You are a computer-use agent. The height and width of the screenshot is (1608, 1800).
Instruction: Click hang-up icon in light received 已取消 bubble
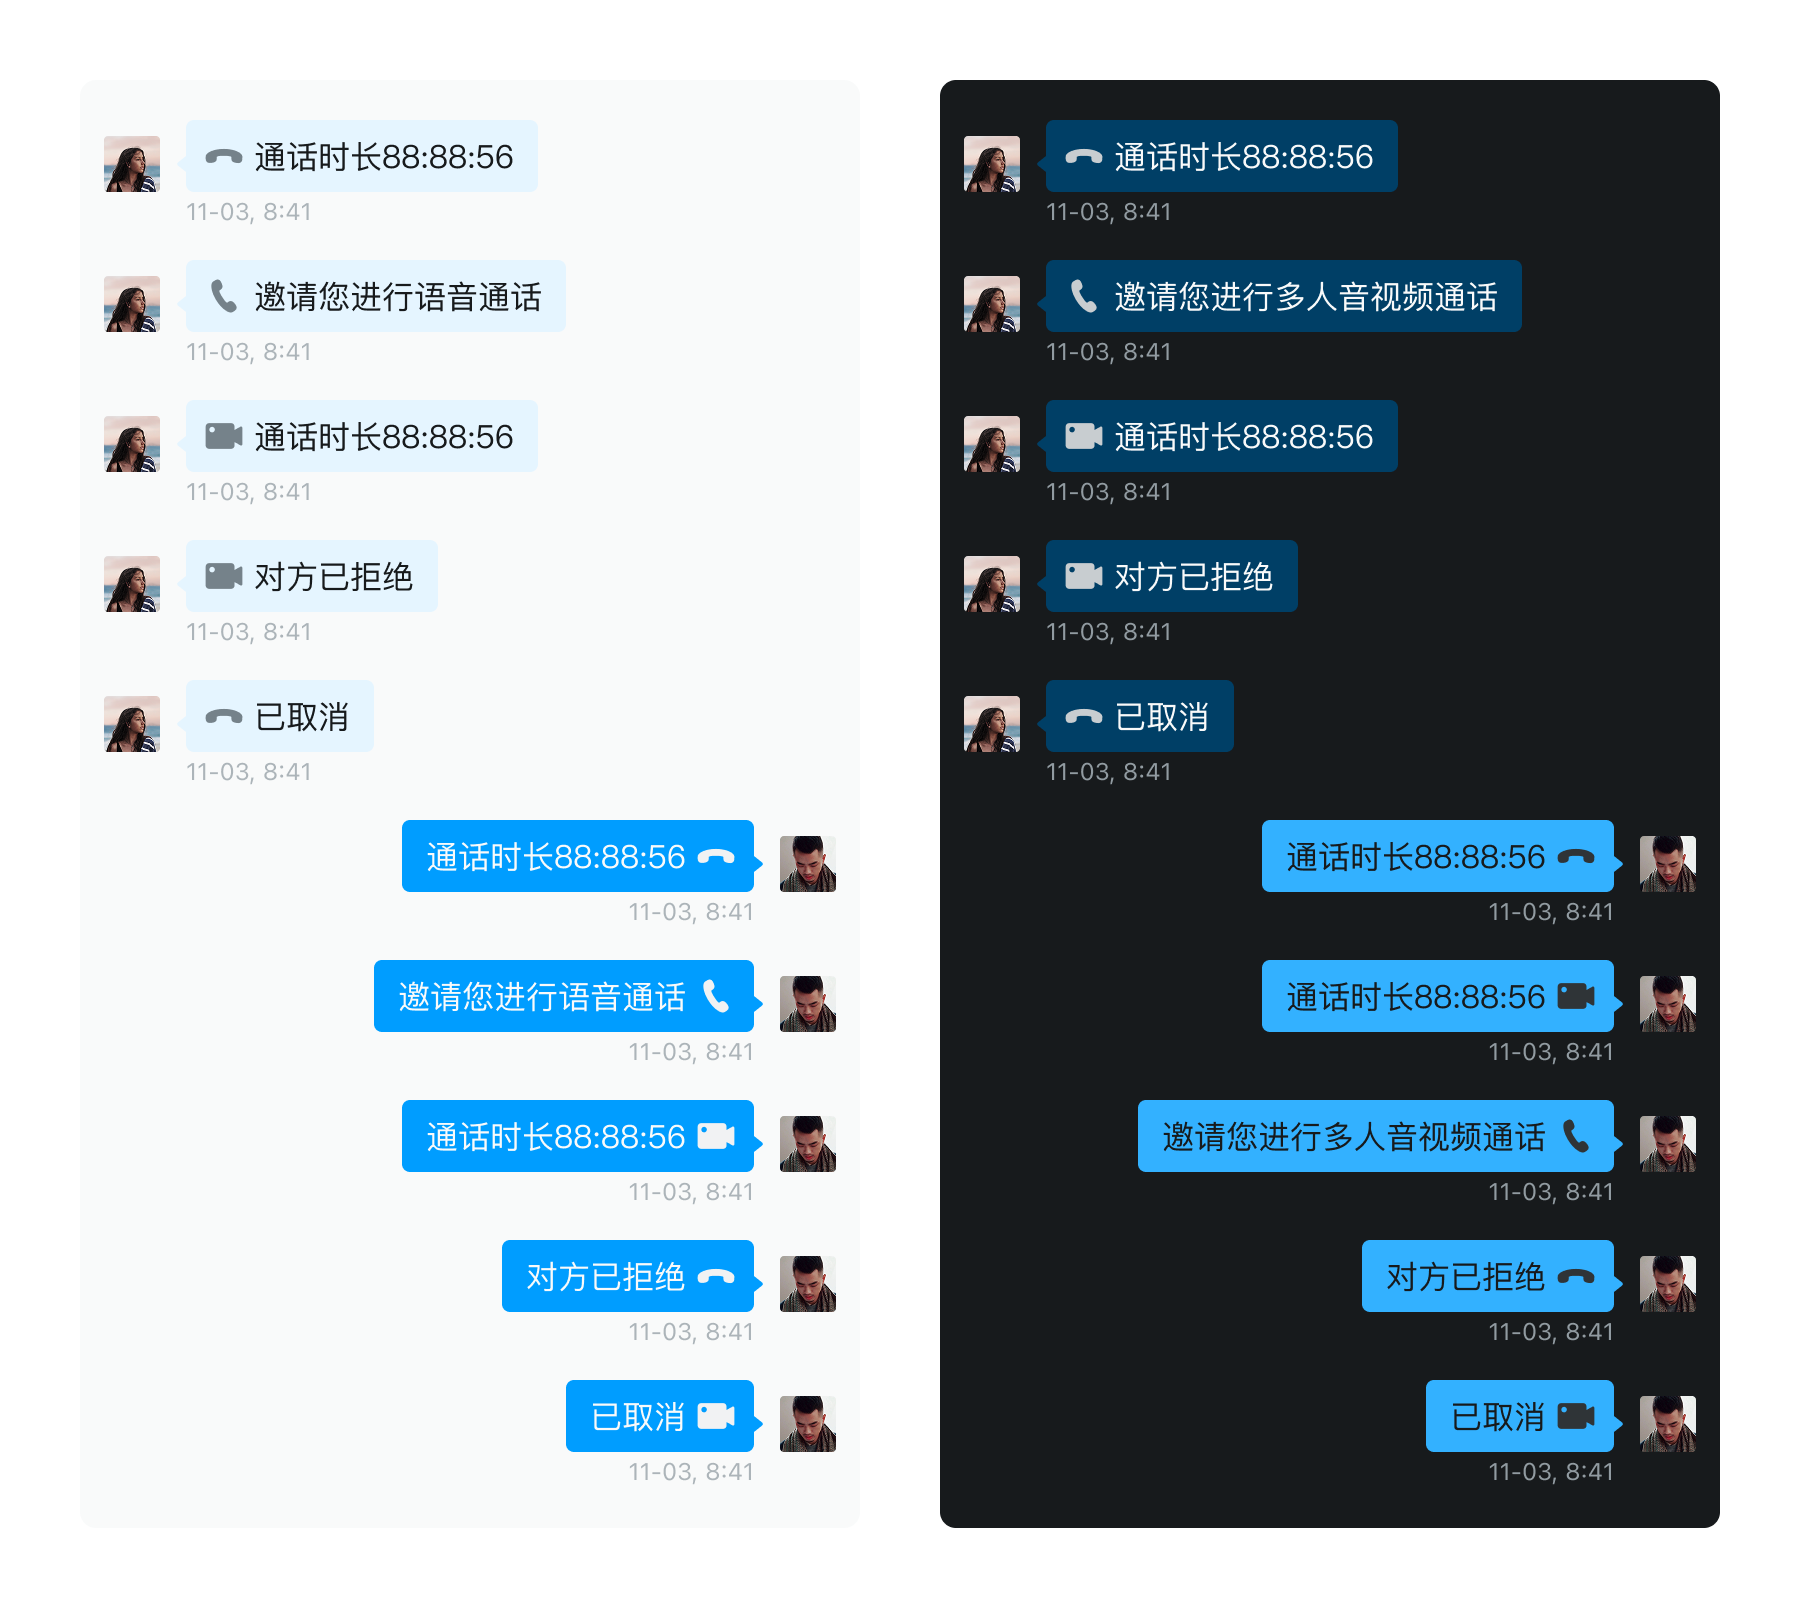223,717
